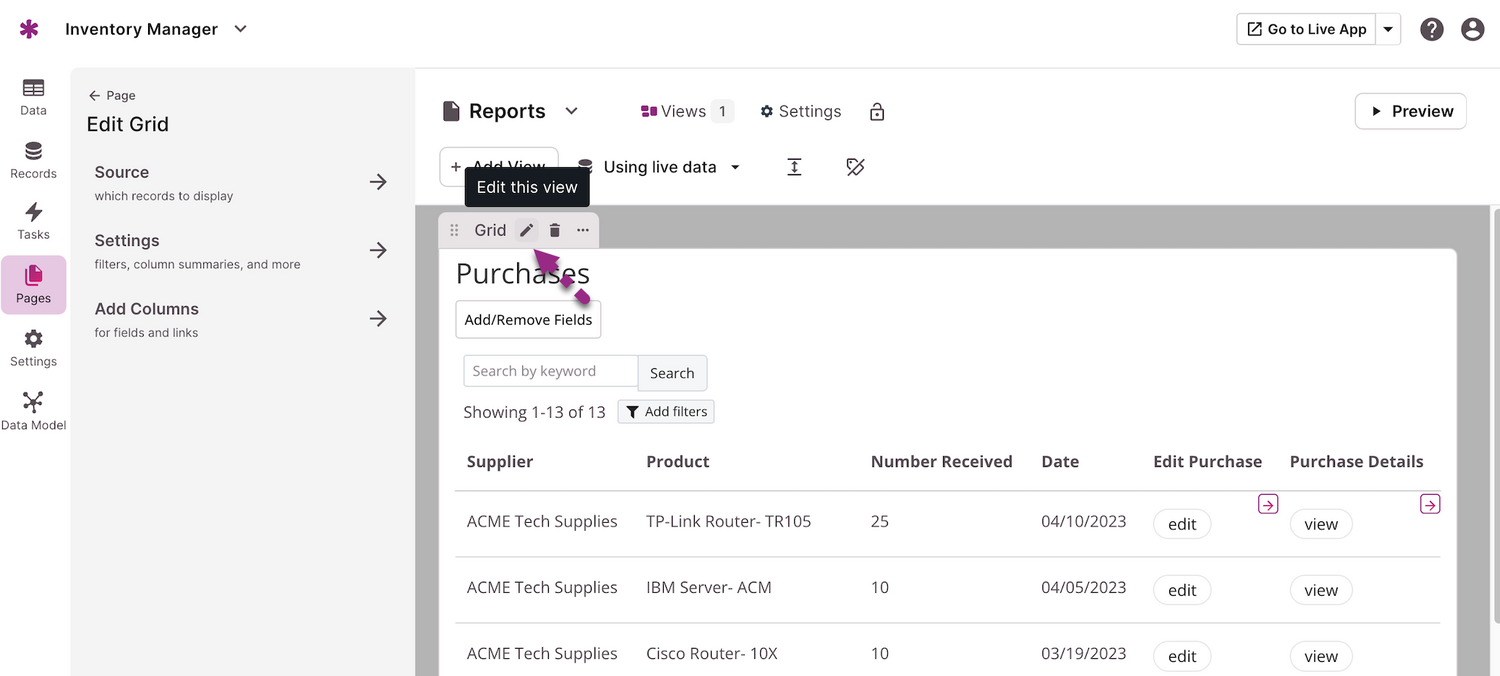Click the vertical expand spacing icon
Image resolution: width=1500 pixels, height=676 pixels.
pyautogui.click(x=794, y=167)
